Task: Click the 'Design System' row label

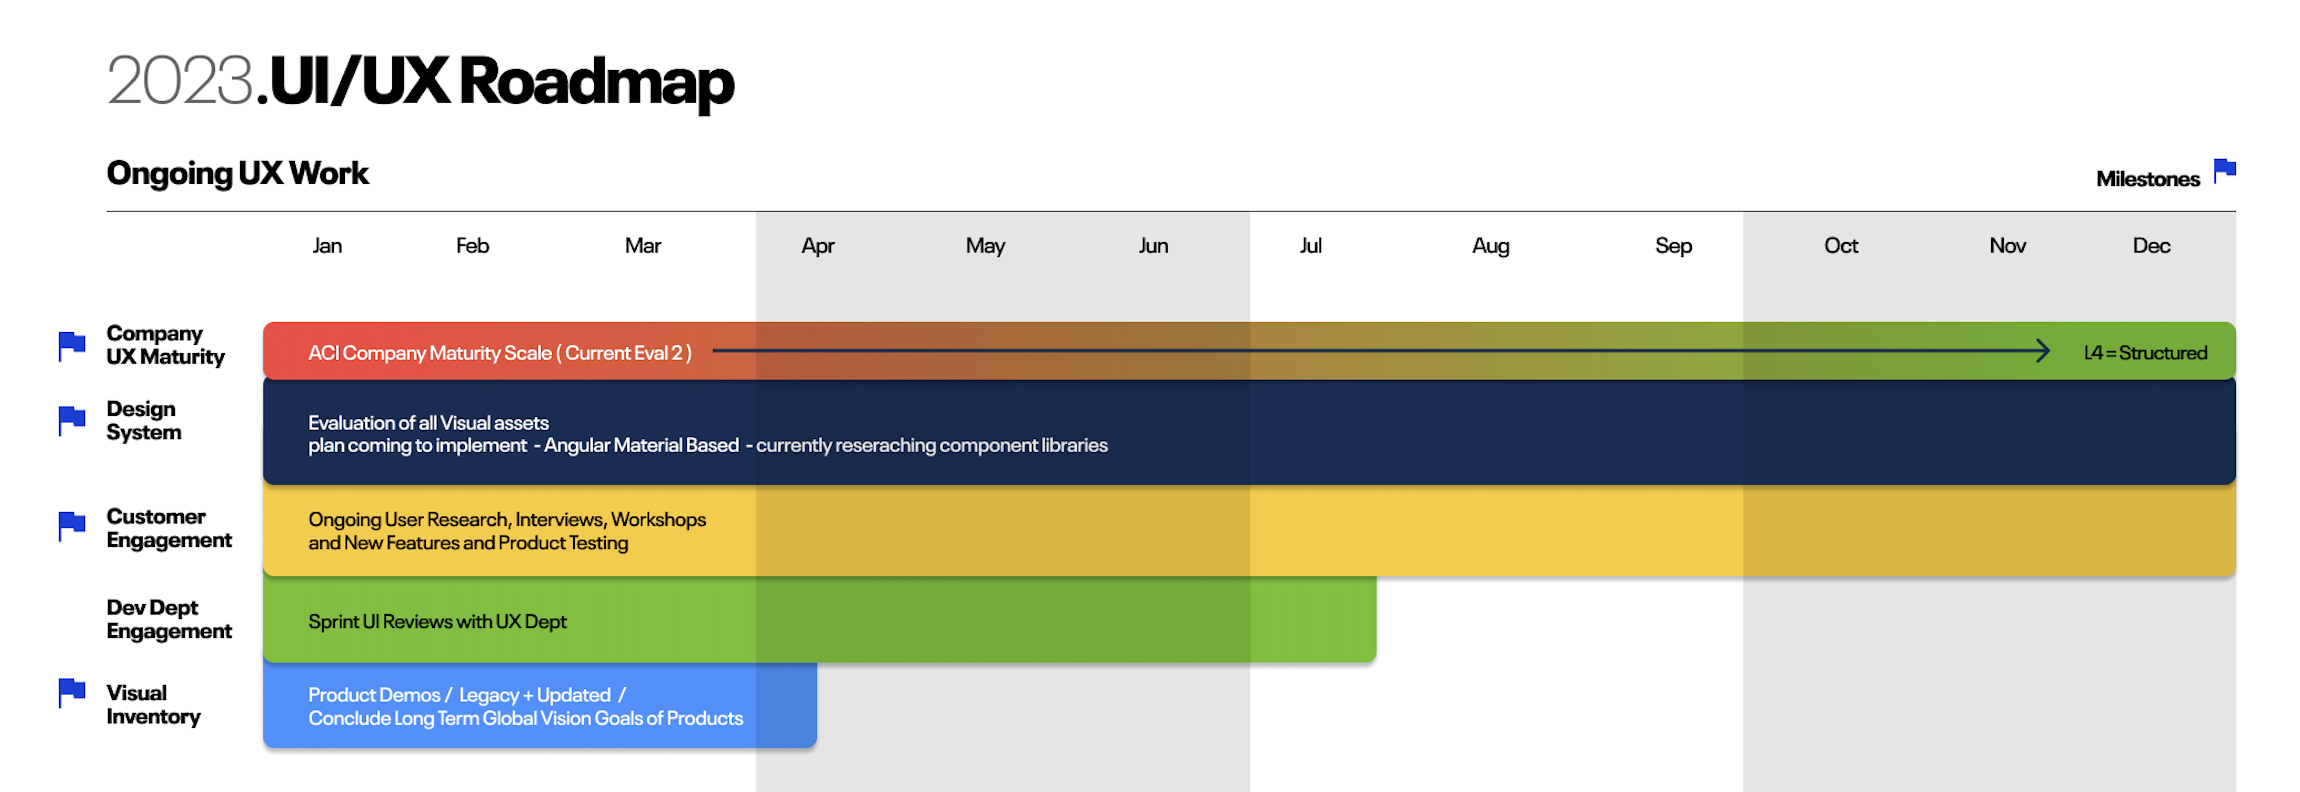Action: 144,421
